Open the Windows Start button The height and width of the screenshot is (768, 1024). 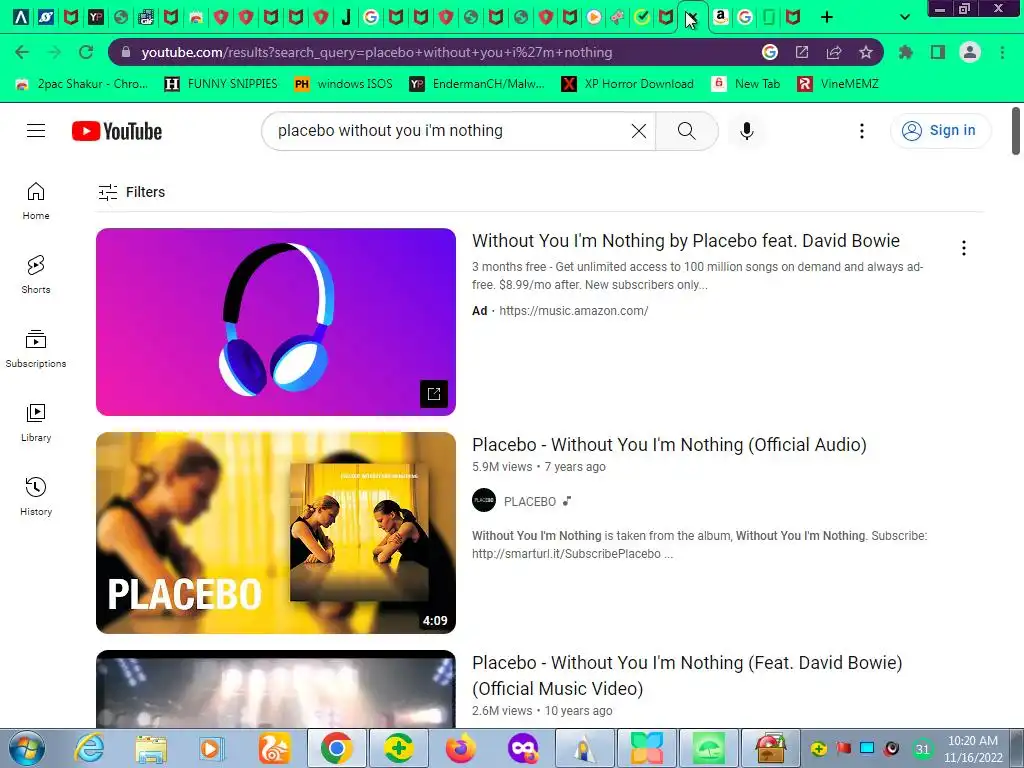click(26, 748)
